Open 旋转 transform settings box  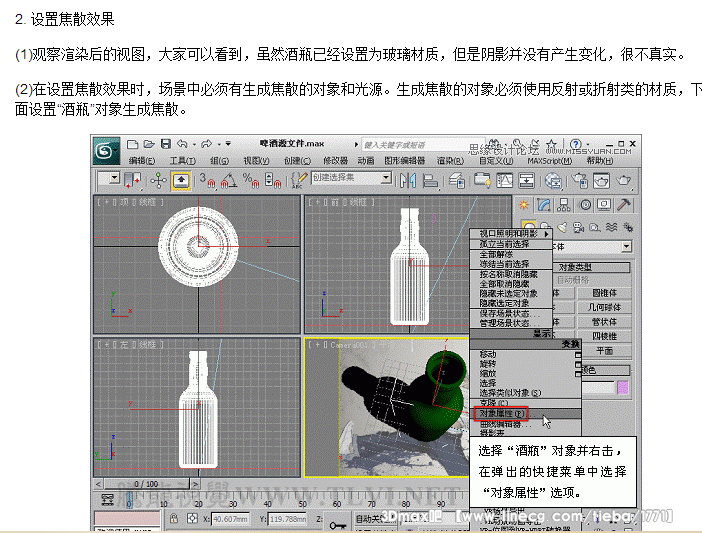coord(578,365)
